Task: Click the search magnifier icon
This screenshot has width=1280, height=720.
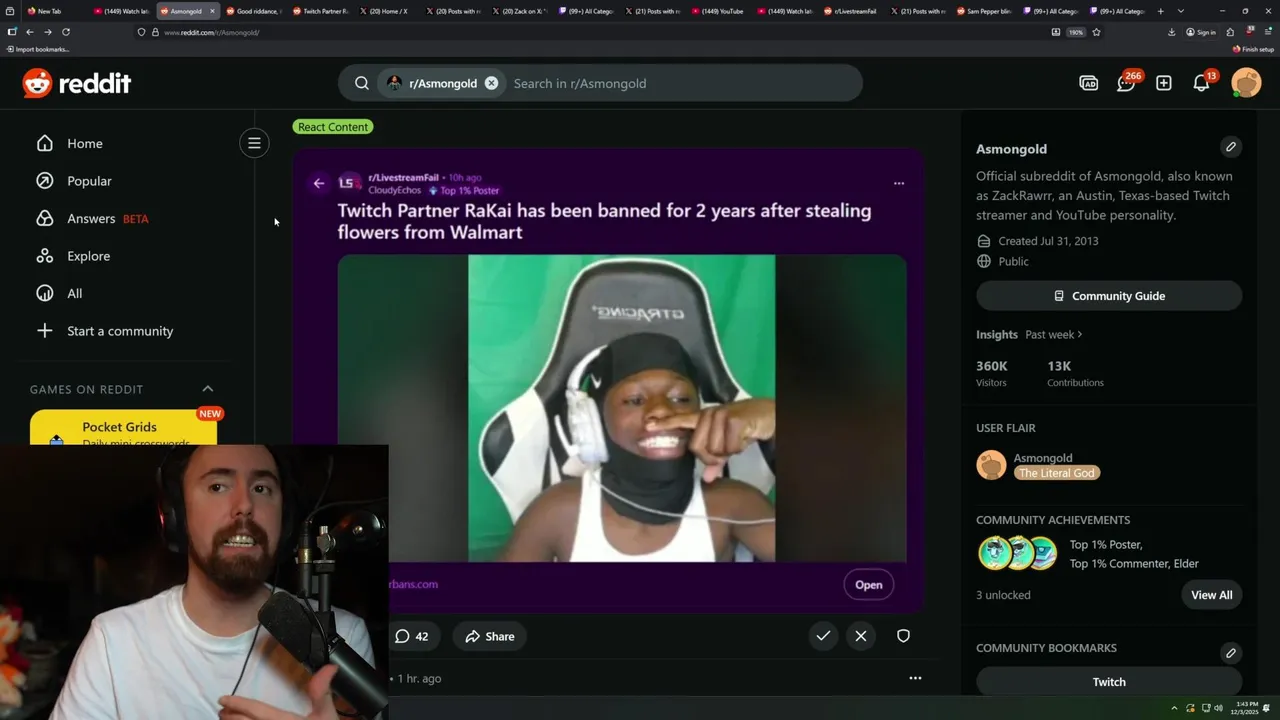Action: (362, 83)
